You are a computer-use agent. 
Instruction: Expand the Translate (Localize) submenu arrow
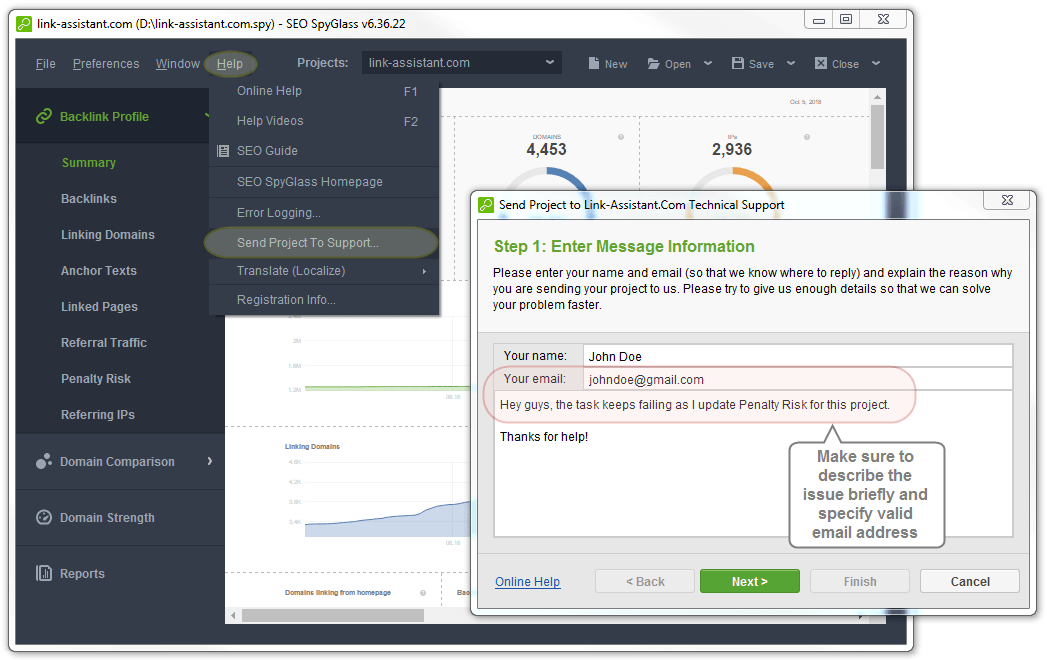[424, 271]
